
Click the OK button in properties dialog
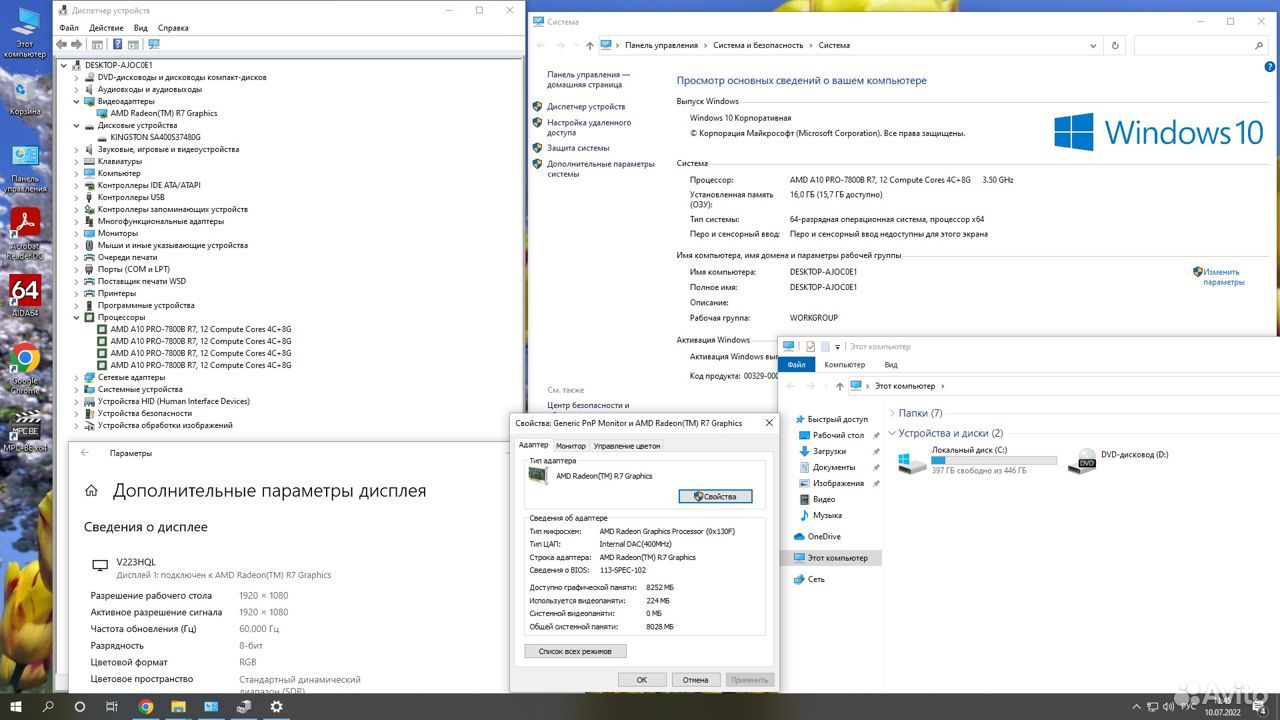click(x=642, y=680)
